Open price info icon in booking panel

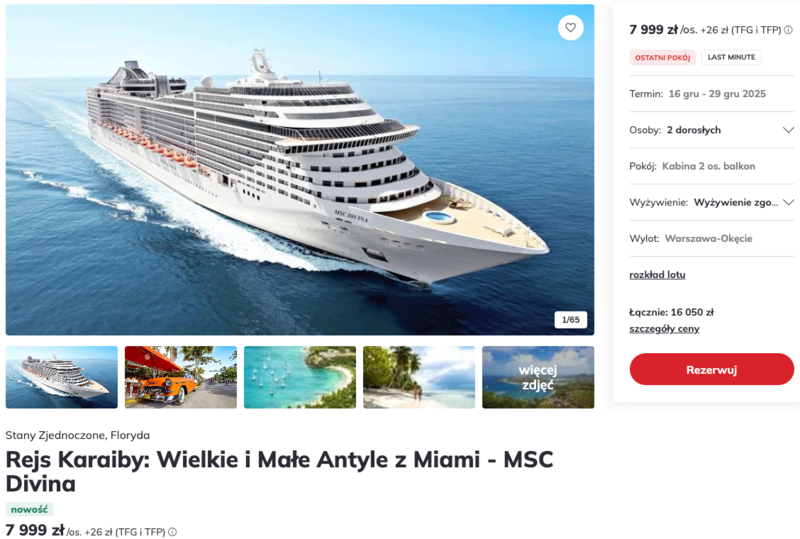pos(788,30)
